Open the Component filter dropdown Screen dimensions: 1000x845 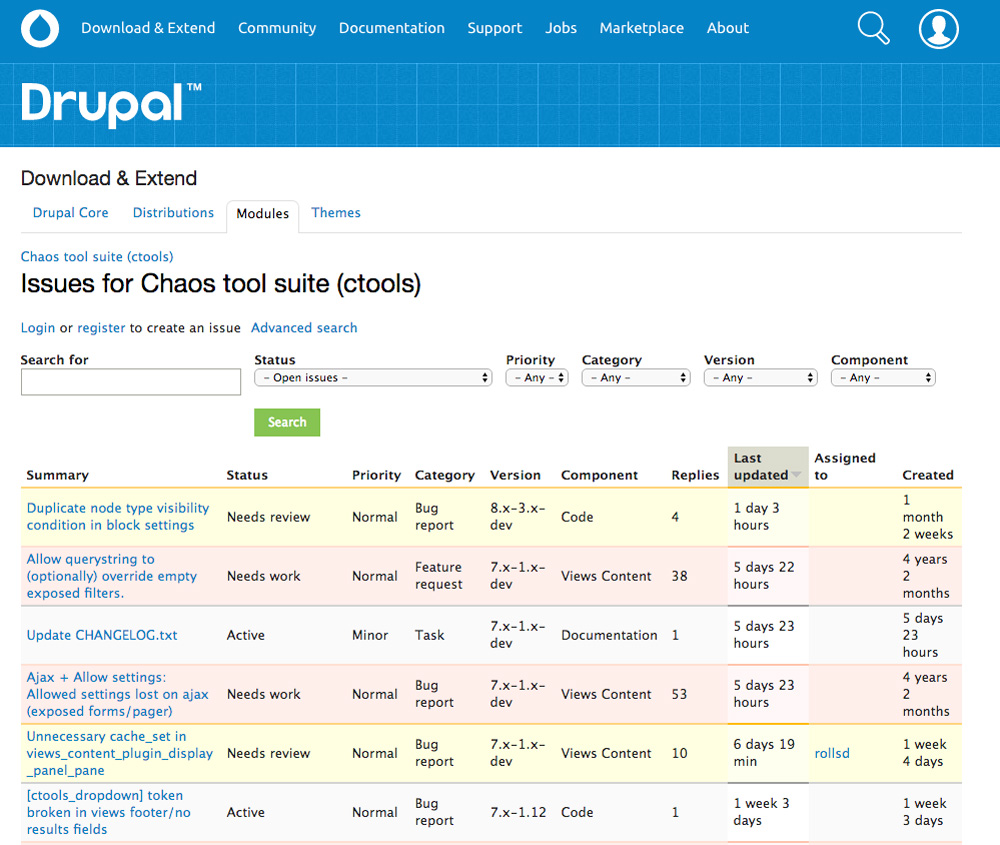point(883,378)
